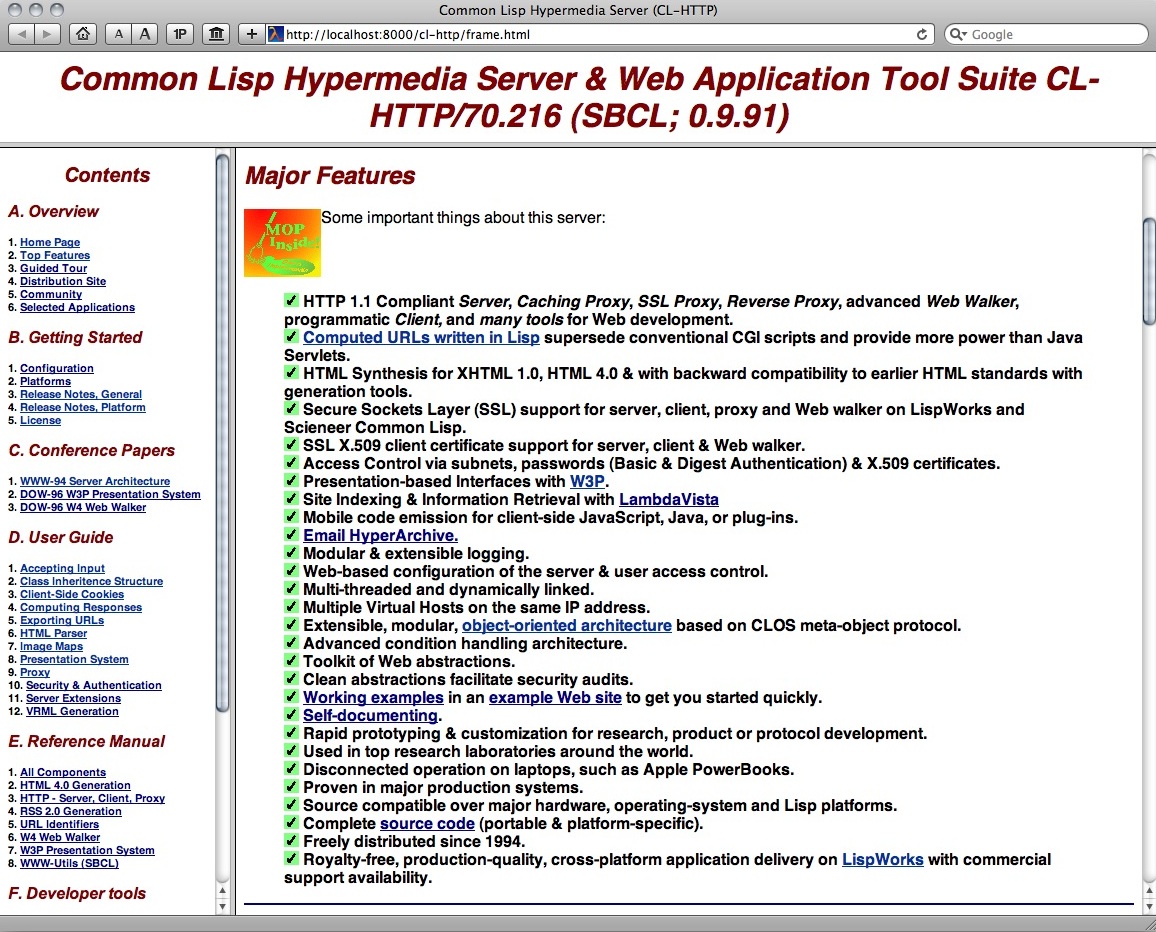1156x932 pixels.
Task: Open the VRML Generation link
Action: tap(72, 712)
